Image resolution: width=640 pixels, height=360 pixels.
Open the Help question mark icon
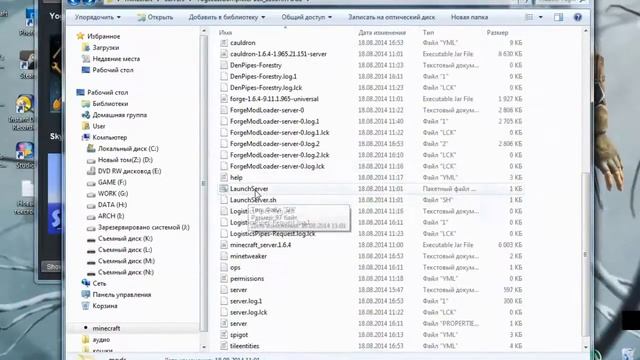point(578,17)
